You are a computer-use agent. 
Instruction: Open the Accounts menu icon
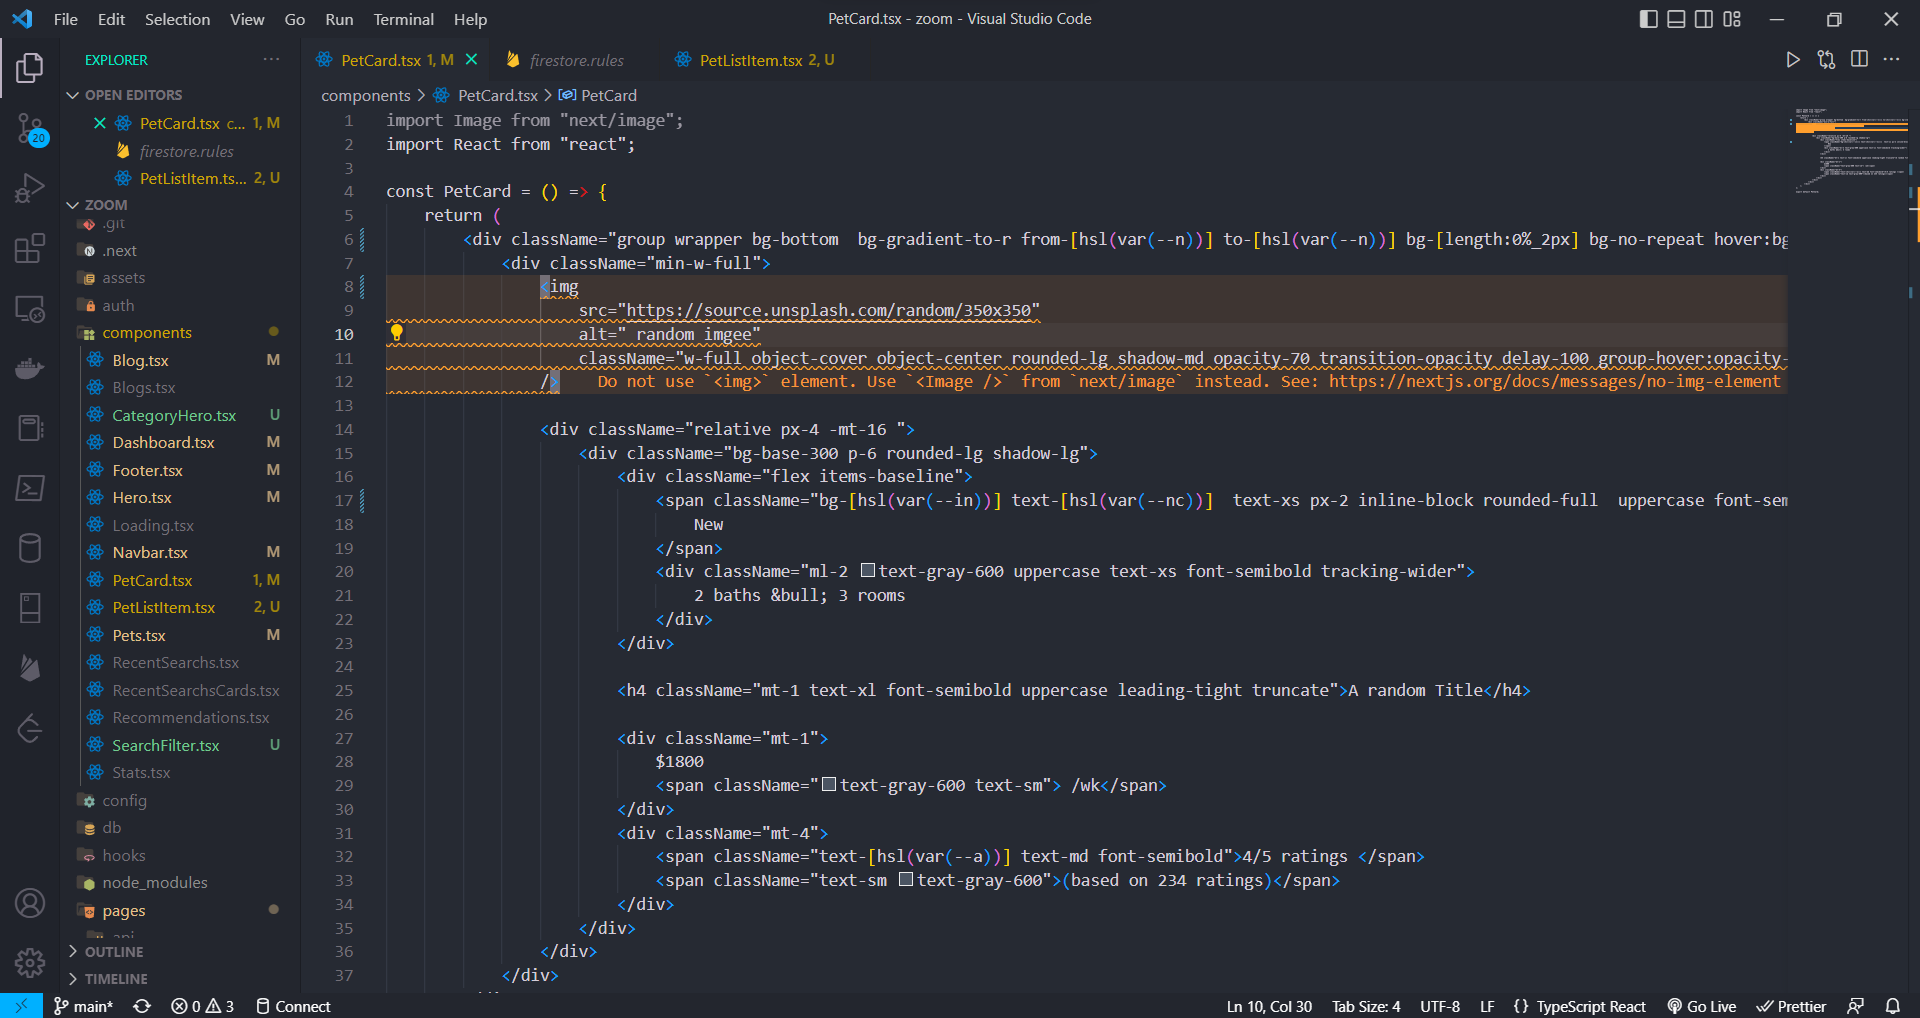(x=30, y=903)
